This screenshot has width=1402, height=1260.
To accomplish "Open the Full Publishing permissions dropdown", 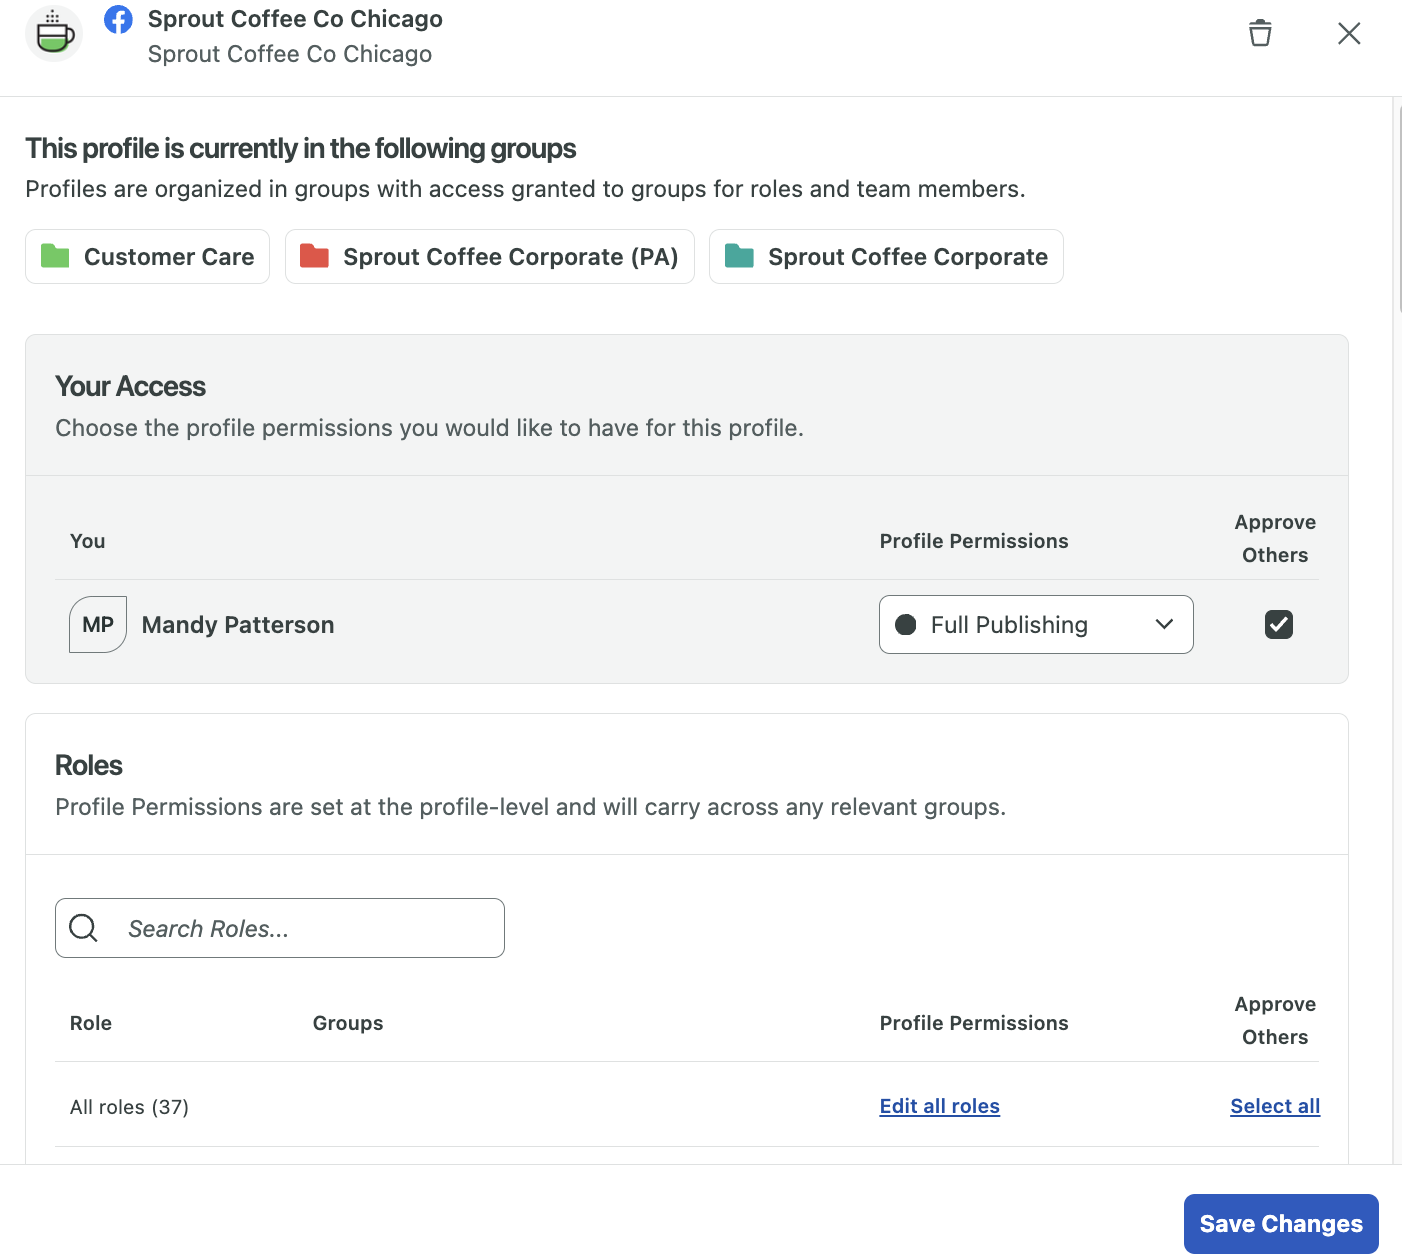I will pos(1036,625).
